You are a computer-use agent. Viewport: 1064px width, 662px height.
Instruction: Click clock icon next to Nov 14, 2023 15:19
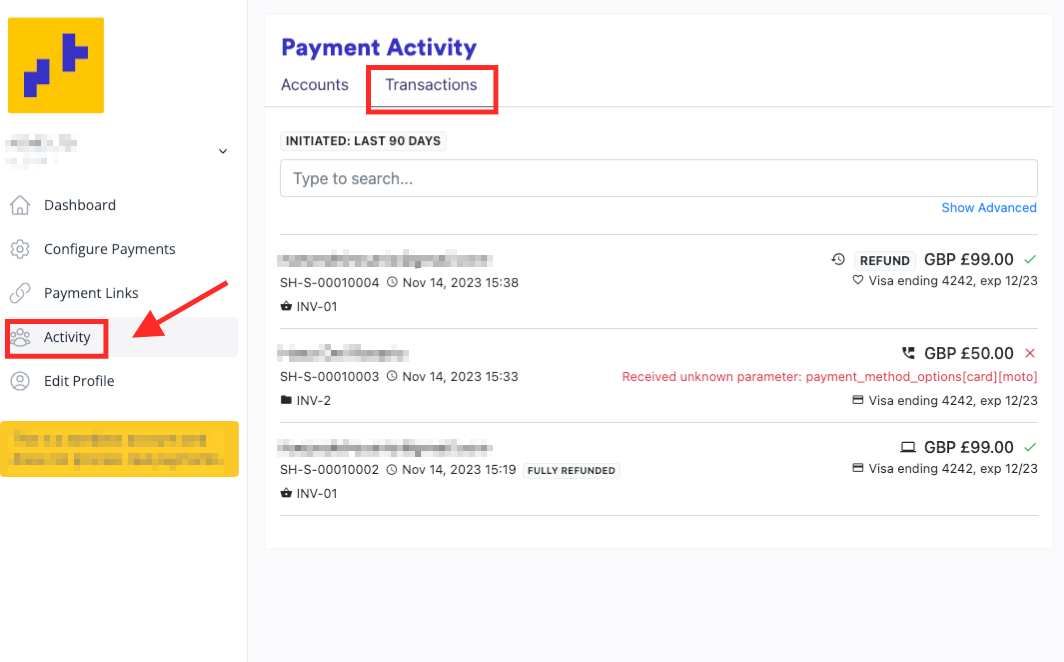tap(392, 469)
